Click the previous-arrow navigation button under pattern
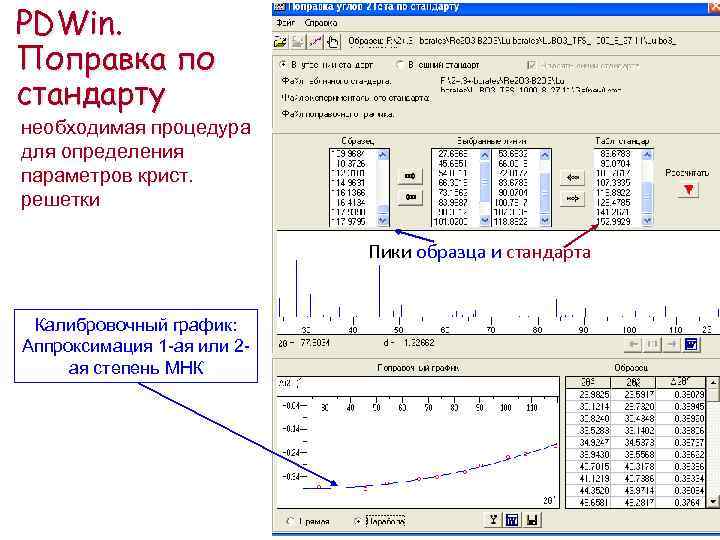 pyautogui.click(x=634, y=344)
